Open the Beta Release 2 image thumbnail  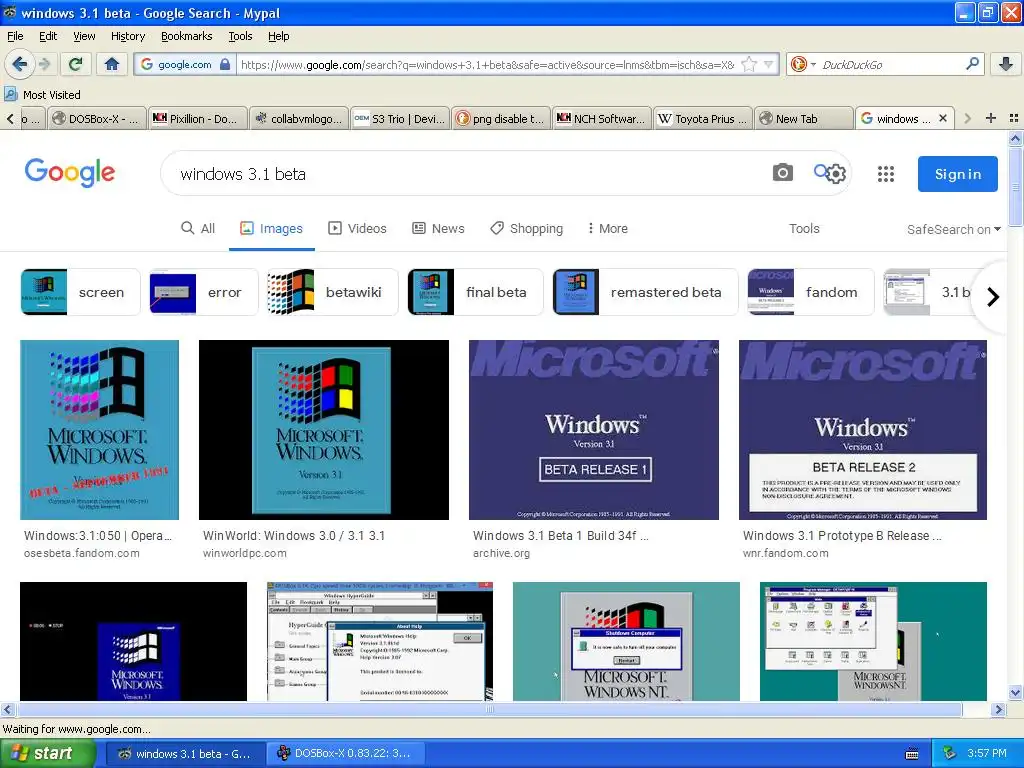[x=863, y=430]
